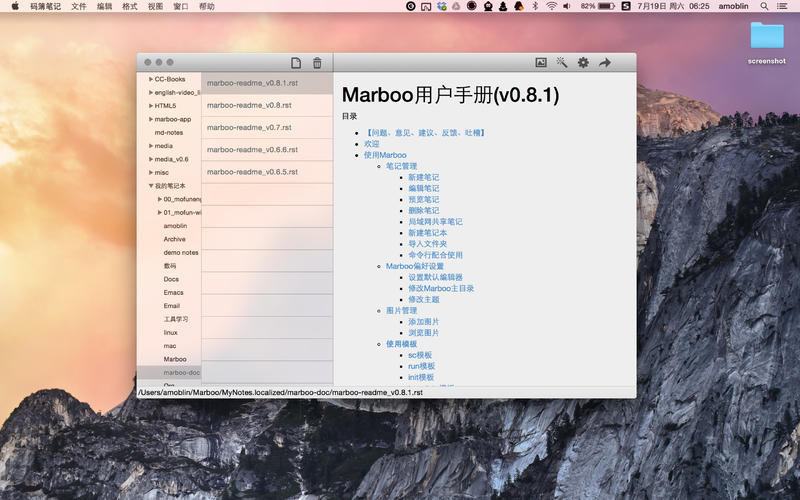The height and width of the screenshot is (500, 800).
Task: Click the Bluetooth icon in the menu bar
Action: pyautogui.click(x=535, y=6)
